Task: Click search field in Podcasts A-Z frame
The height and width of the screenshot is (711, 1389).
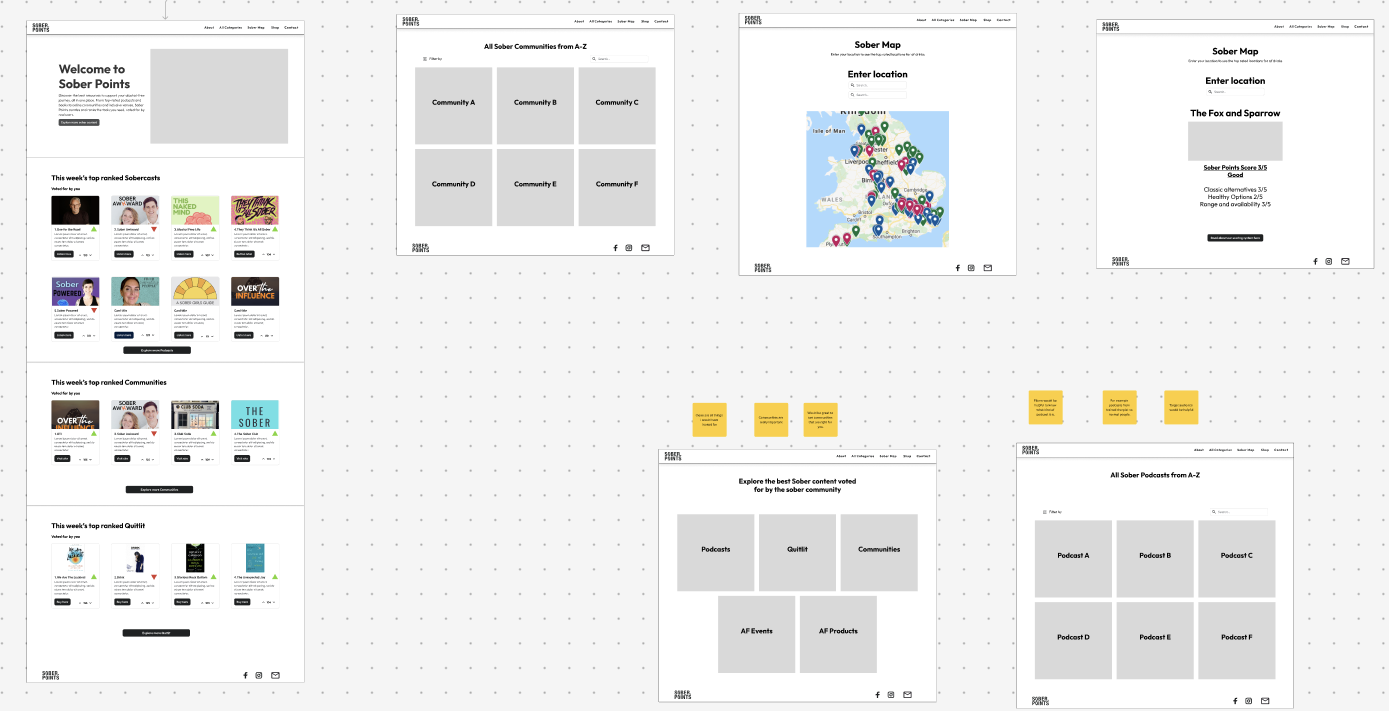Action: 1240,511
